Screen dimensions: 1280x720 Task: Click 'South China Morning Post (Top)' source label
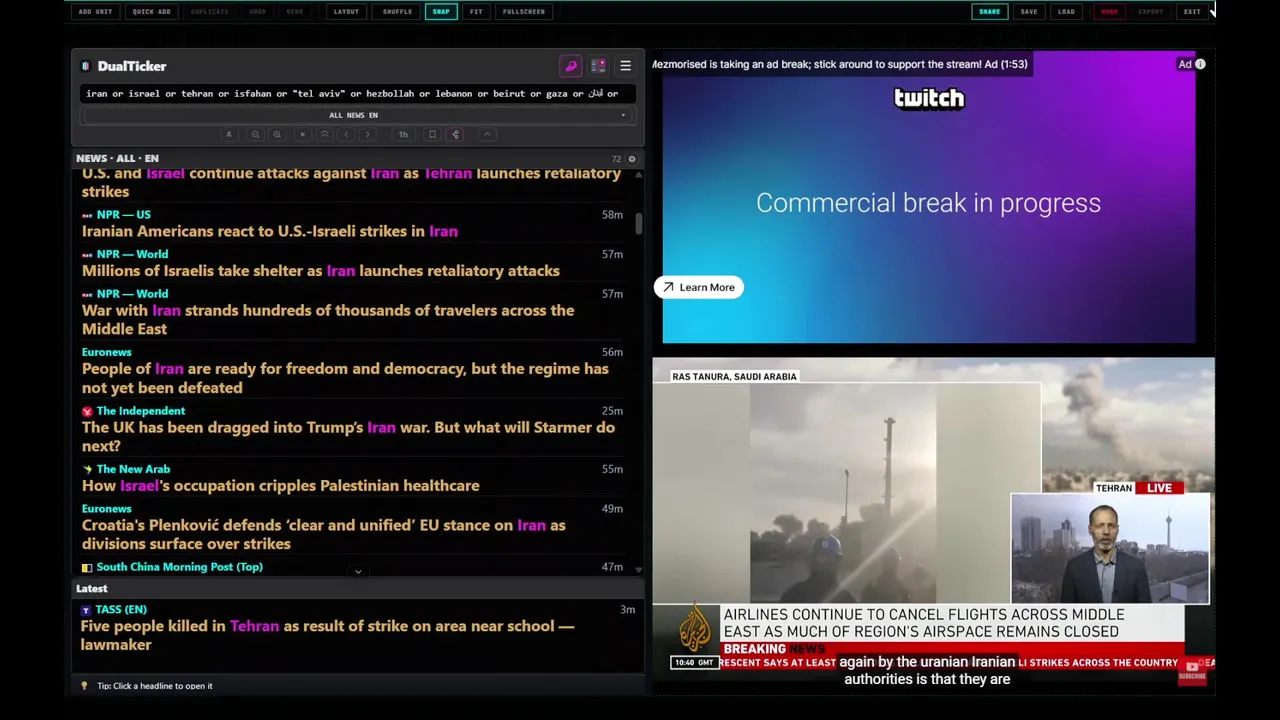click(x=179, y=567)
